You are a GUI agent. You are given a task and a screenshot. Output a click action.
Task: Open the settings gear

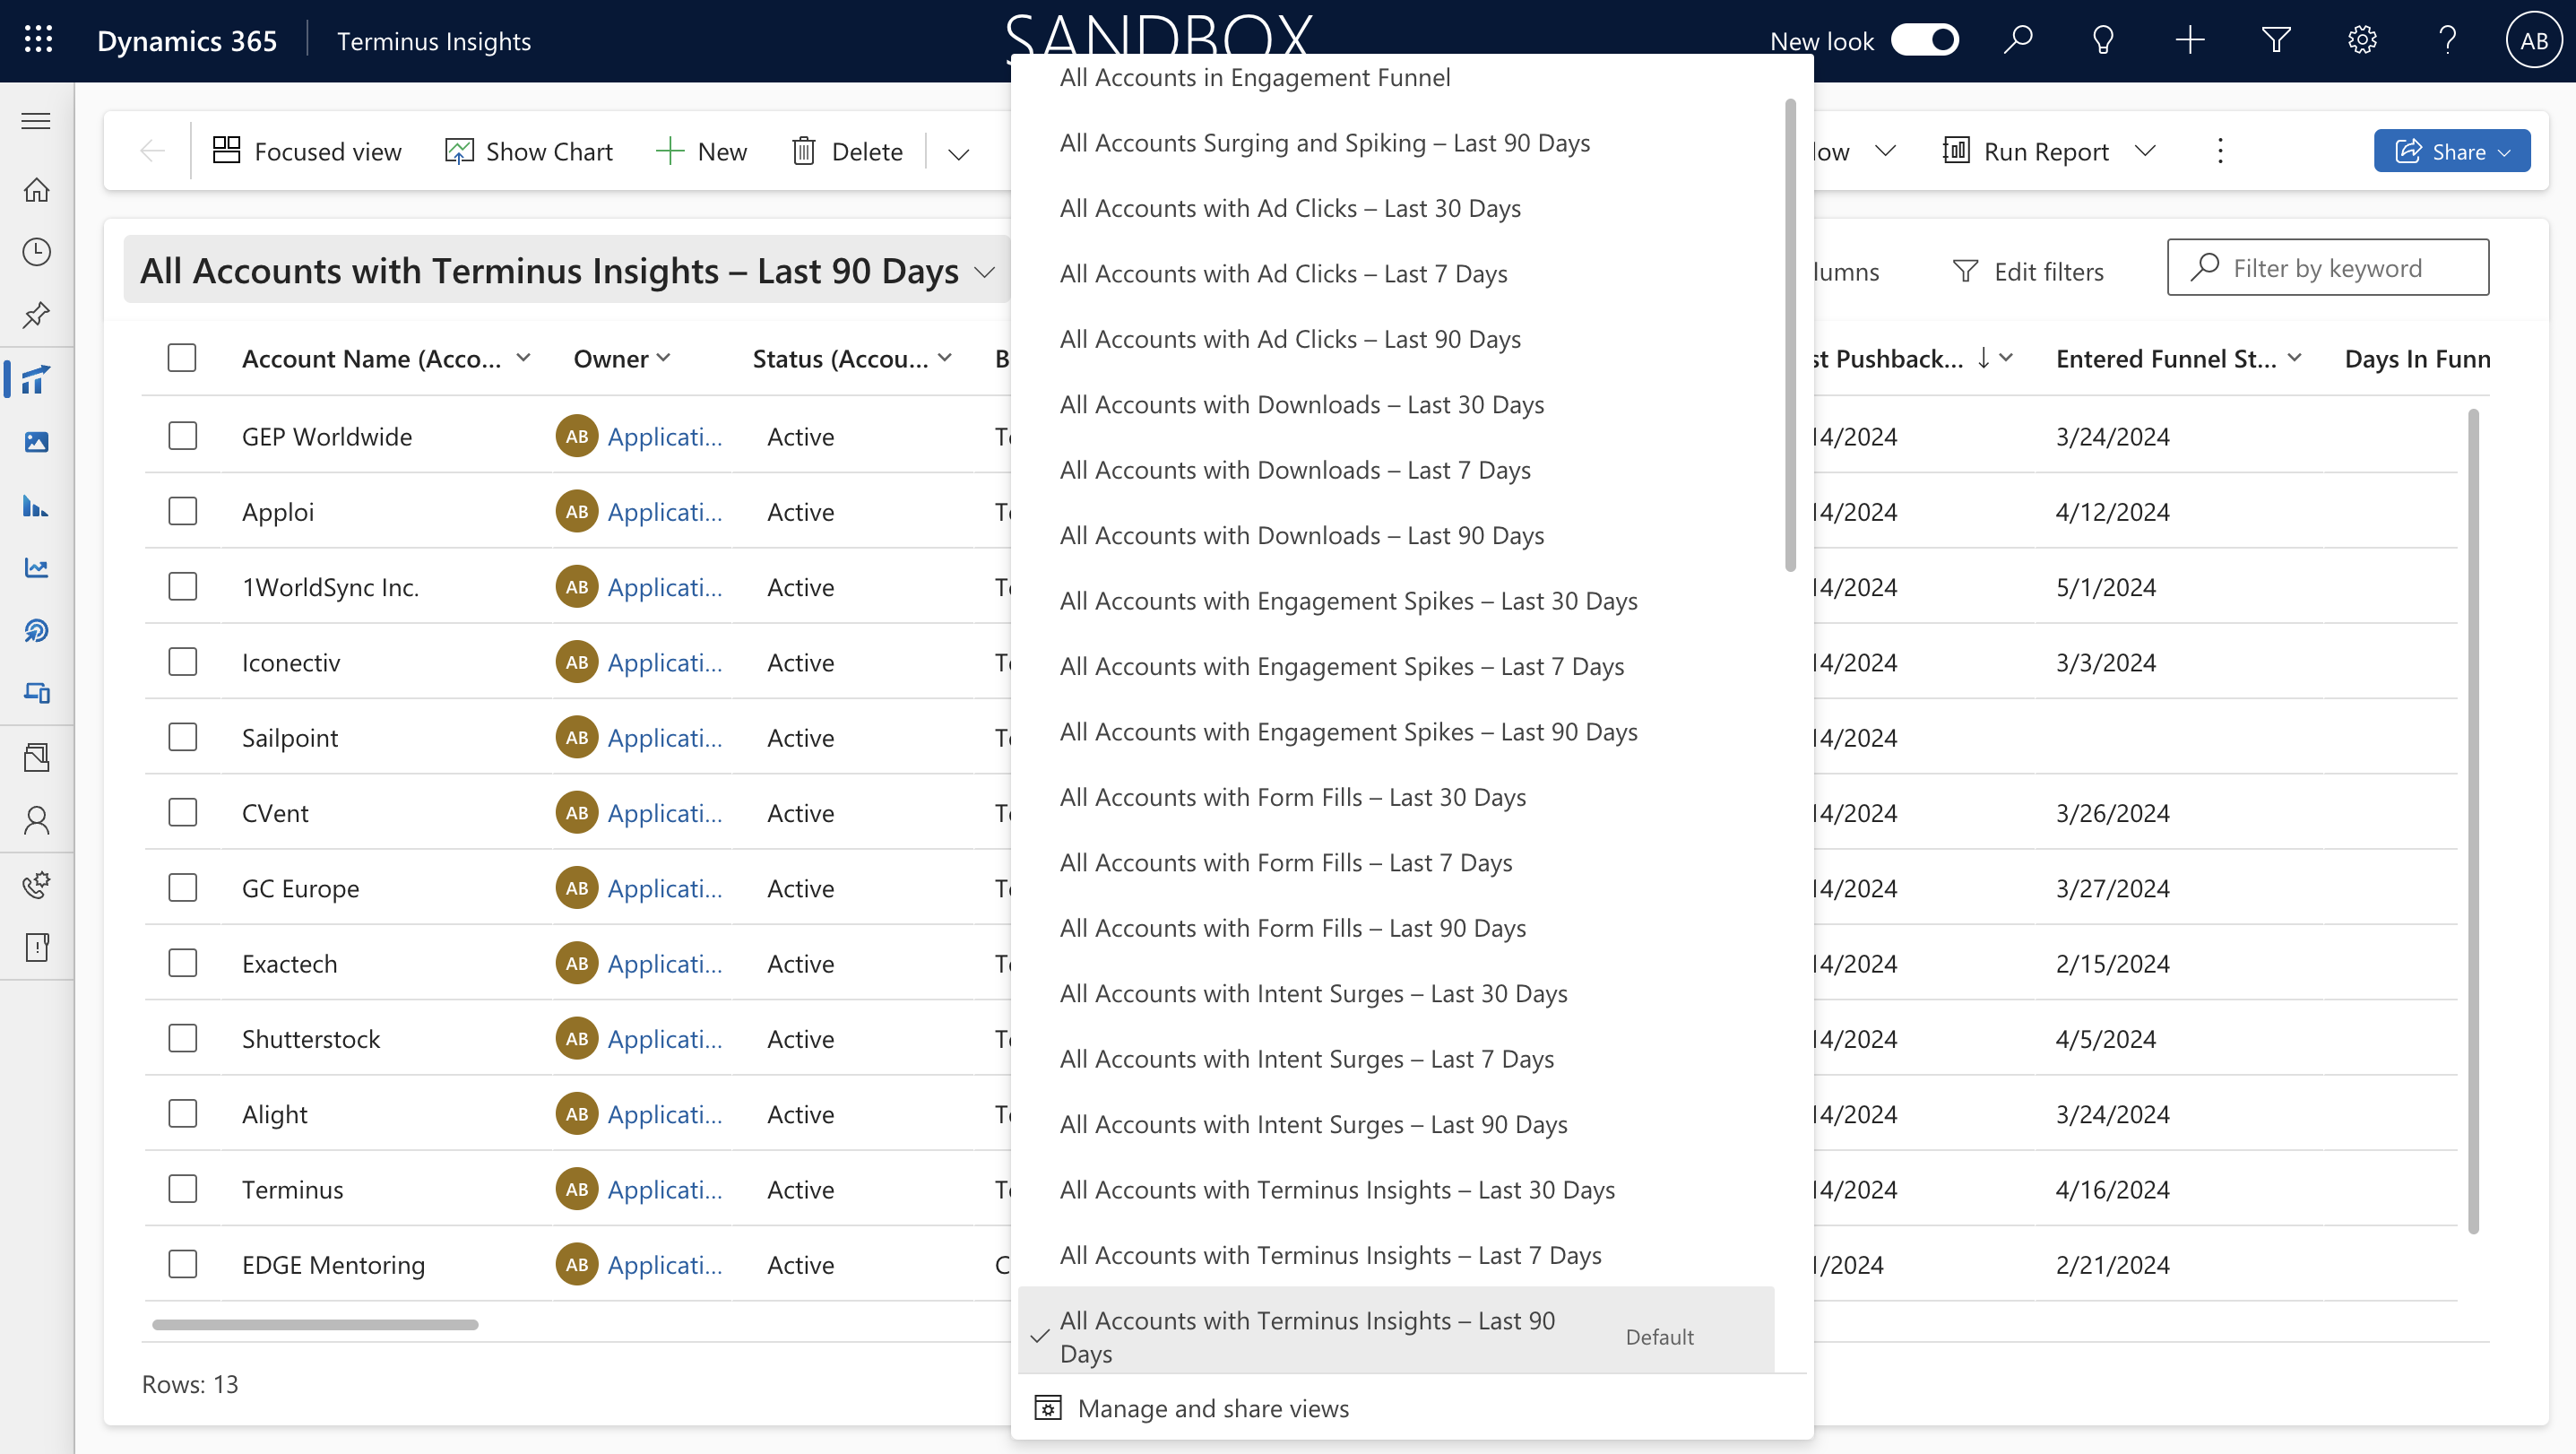[2362, 40]
